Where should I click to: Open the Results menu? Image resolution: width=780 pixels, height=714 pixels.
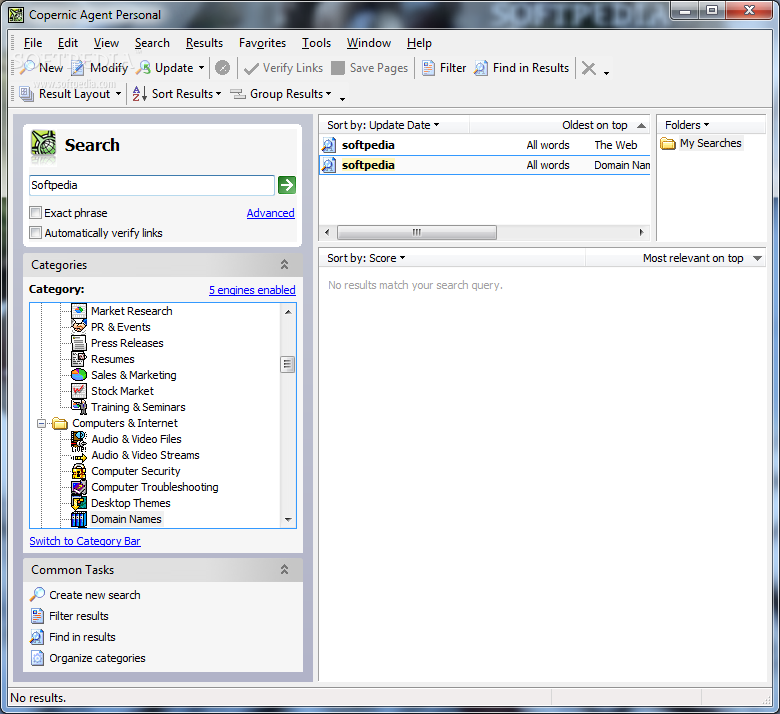(204, 43)
